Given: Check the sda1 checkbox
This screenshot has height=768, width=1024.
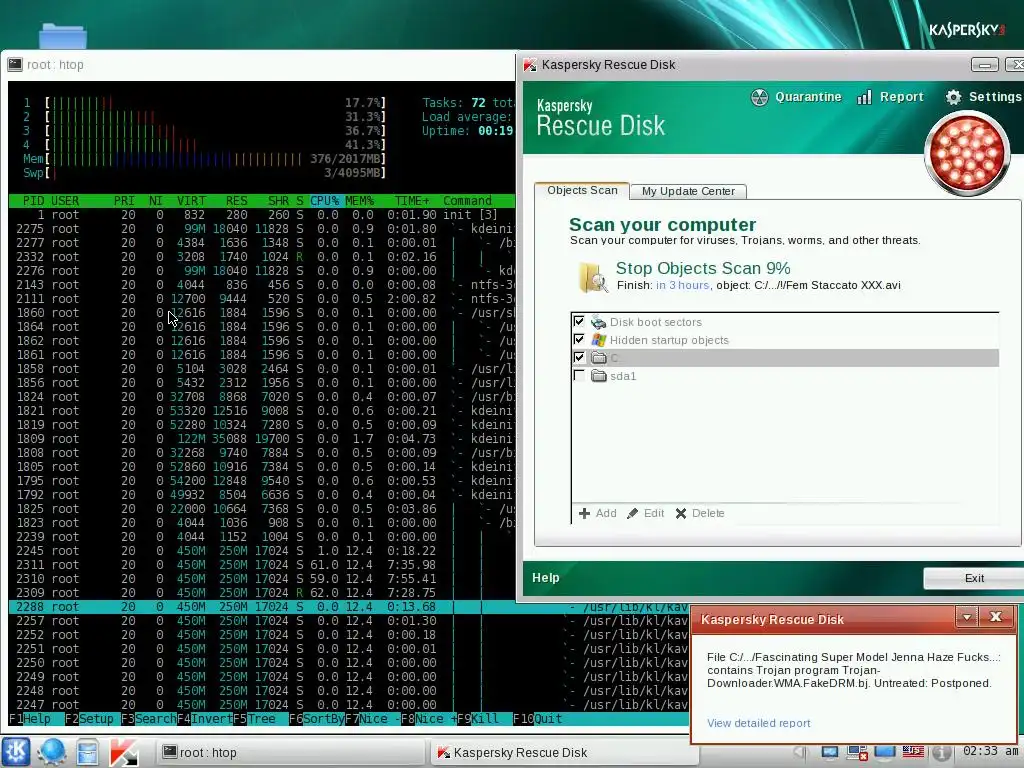Looking at the screenshot, I should point(579,375).
